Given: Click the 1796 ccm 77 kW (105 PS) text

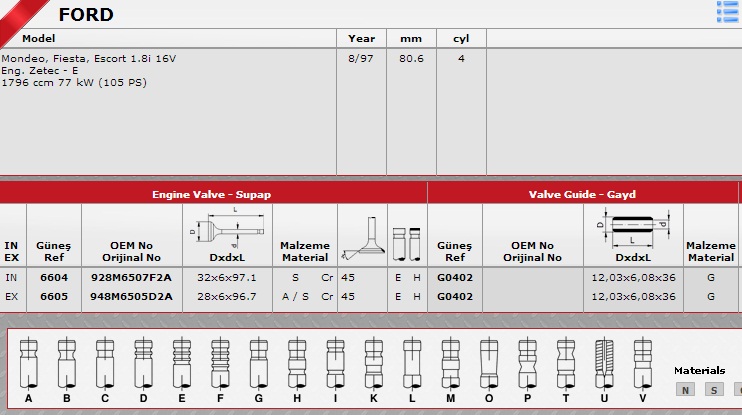Looking at the screenshot, I should coord(74,82).
